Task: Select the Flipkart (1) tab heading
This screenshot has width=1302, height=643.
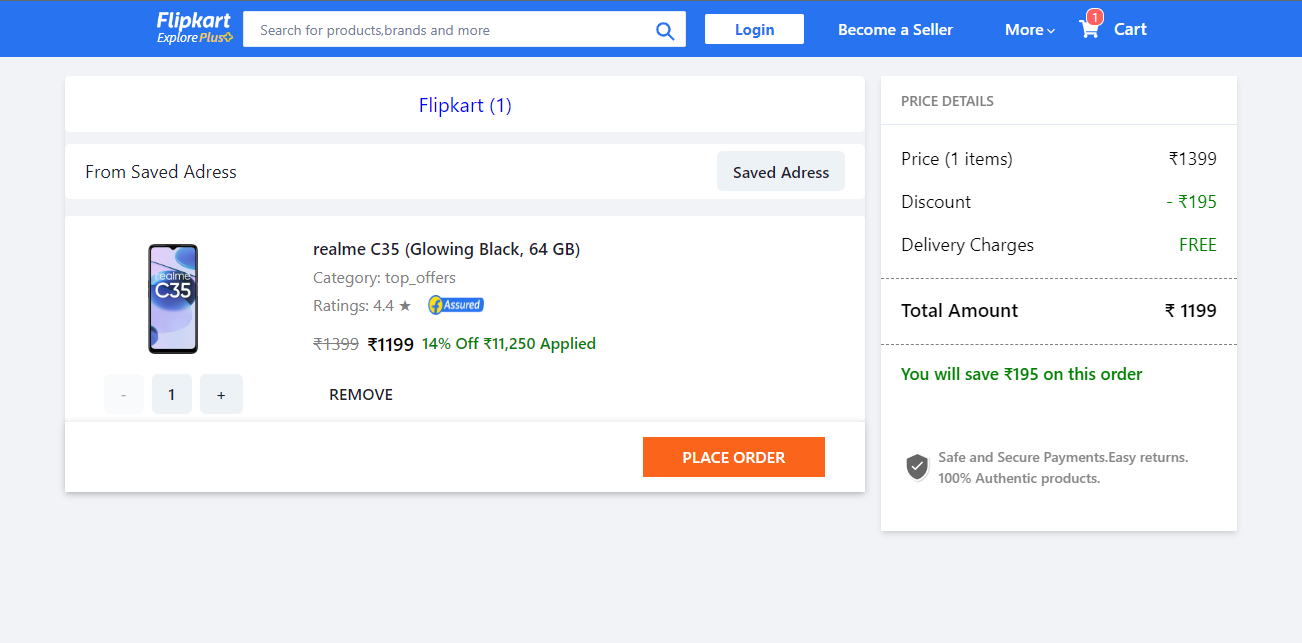Action: coord(465,105)
